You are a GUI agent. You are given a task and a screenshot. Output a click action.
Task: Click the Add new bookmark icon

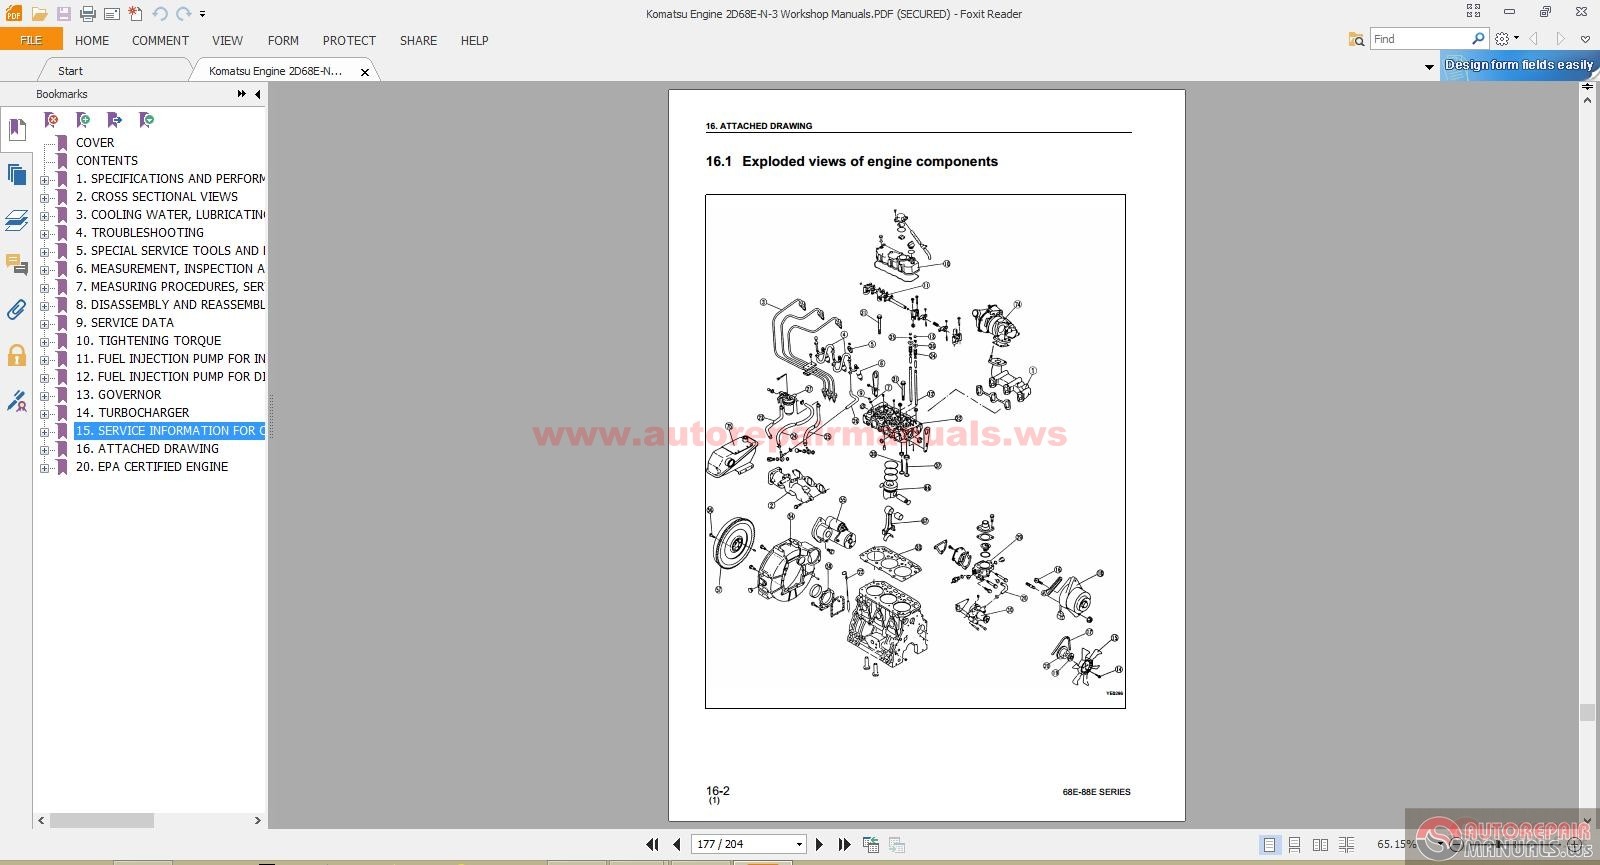click(x=83, y=120)
